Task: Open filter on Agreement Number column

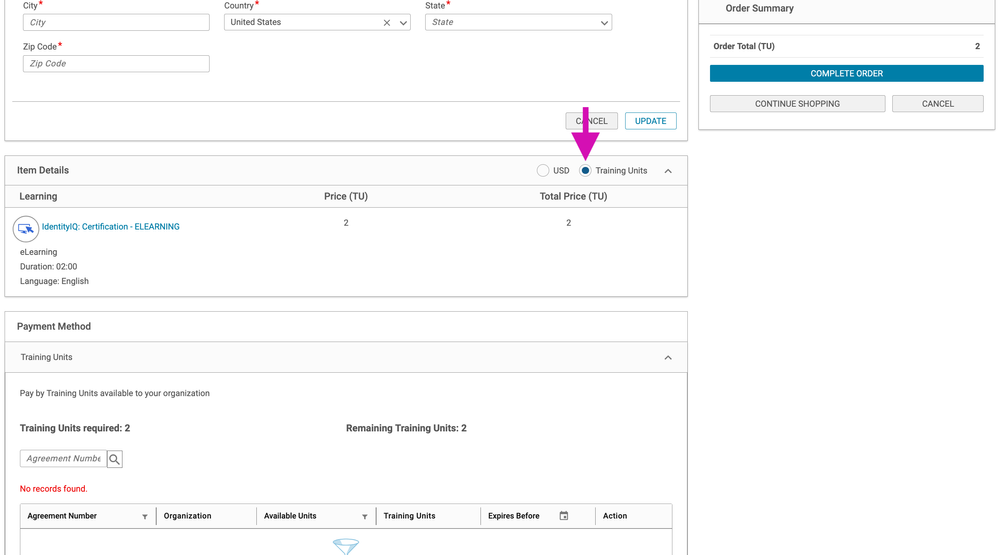Action: [145, 517]
